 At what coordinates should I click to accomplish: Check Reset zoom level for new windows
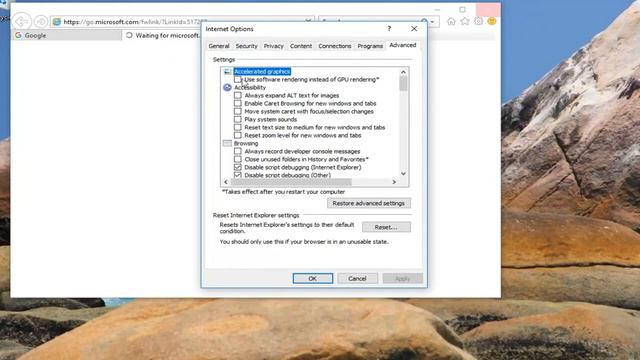(x=238, y=135)
